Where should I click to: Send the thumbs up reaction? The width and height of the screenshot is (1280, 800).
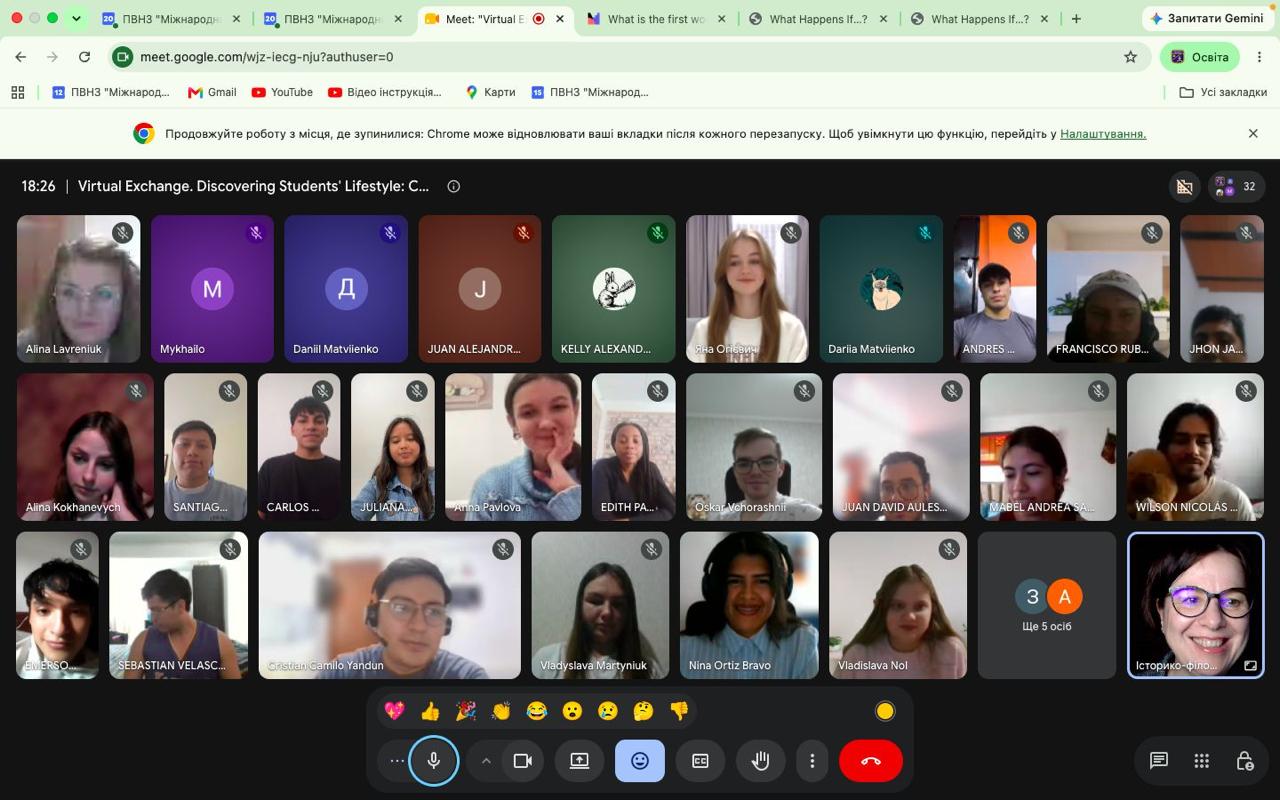tap(430, 711)
